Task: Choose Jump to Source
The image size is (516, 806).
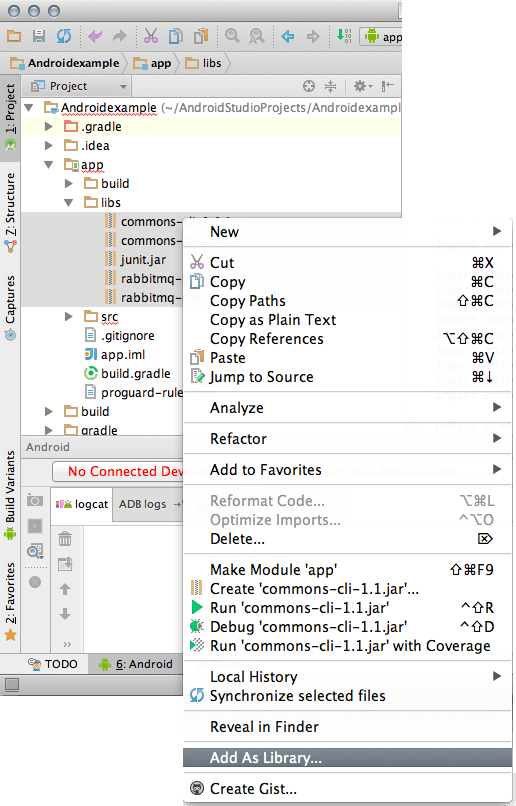Action: [x=347, y=377]
